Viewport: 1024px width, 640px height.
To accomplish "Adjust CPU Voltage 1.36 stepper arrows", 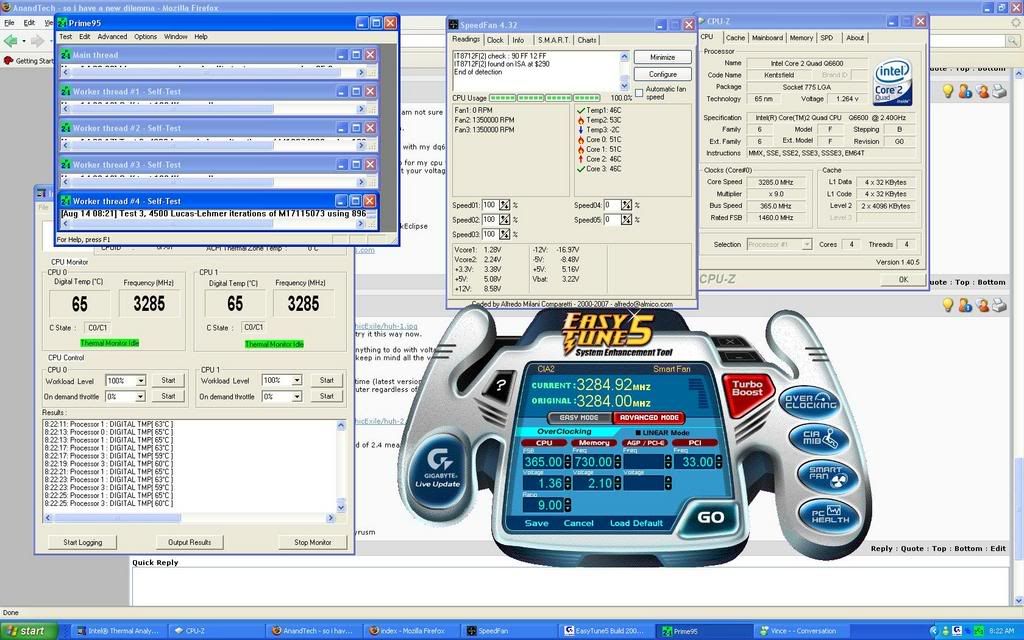I will 567,483.
